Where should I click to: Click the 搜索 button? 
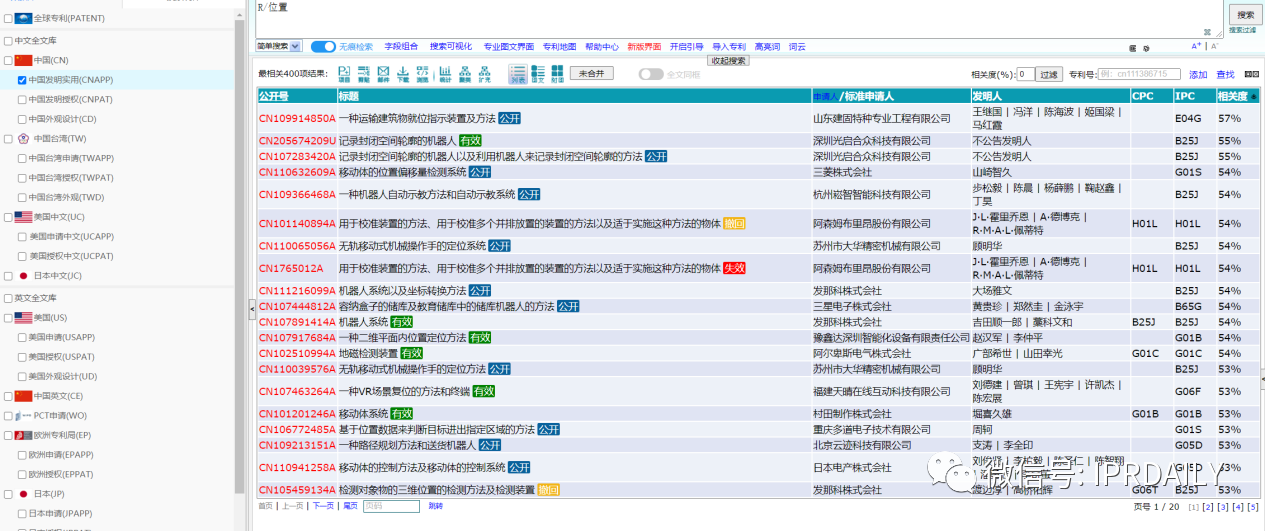click(x=1245, y=15)
